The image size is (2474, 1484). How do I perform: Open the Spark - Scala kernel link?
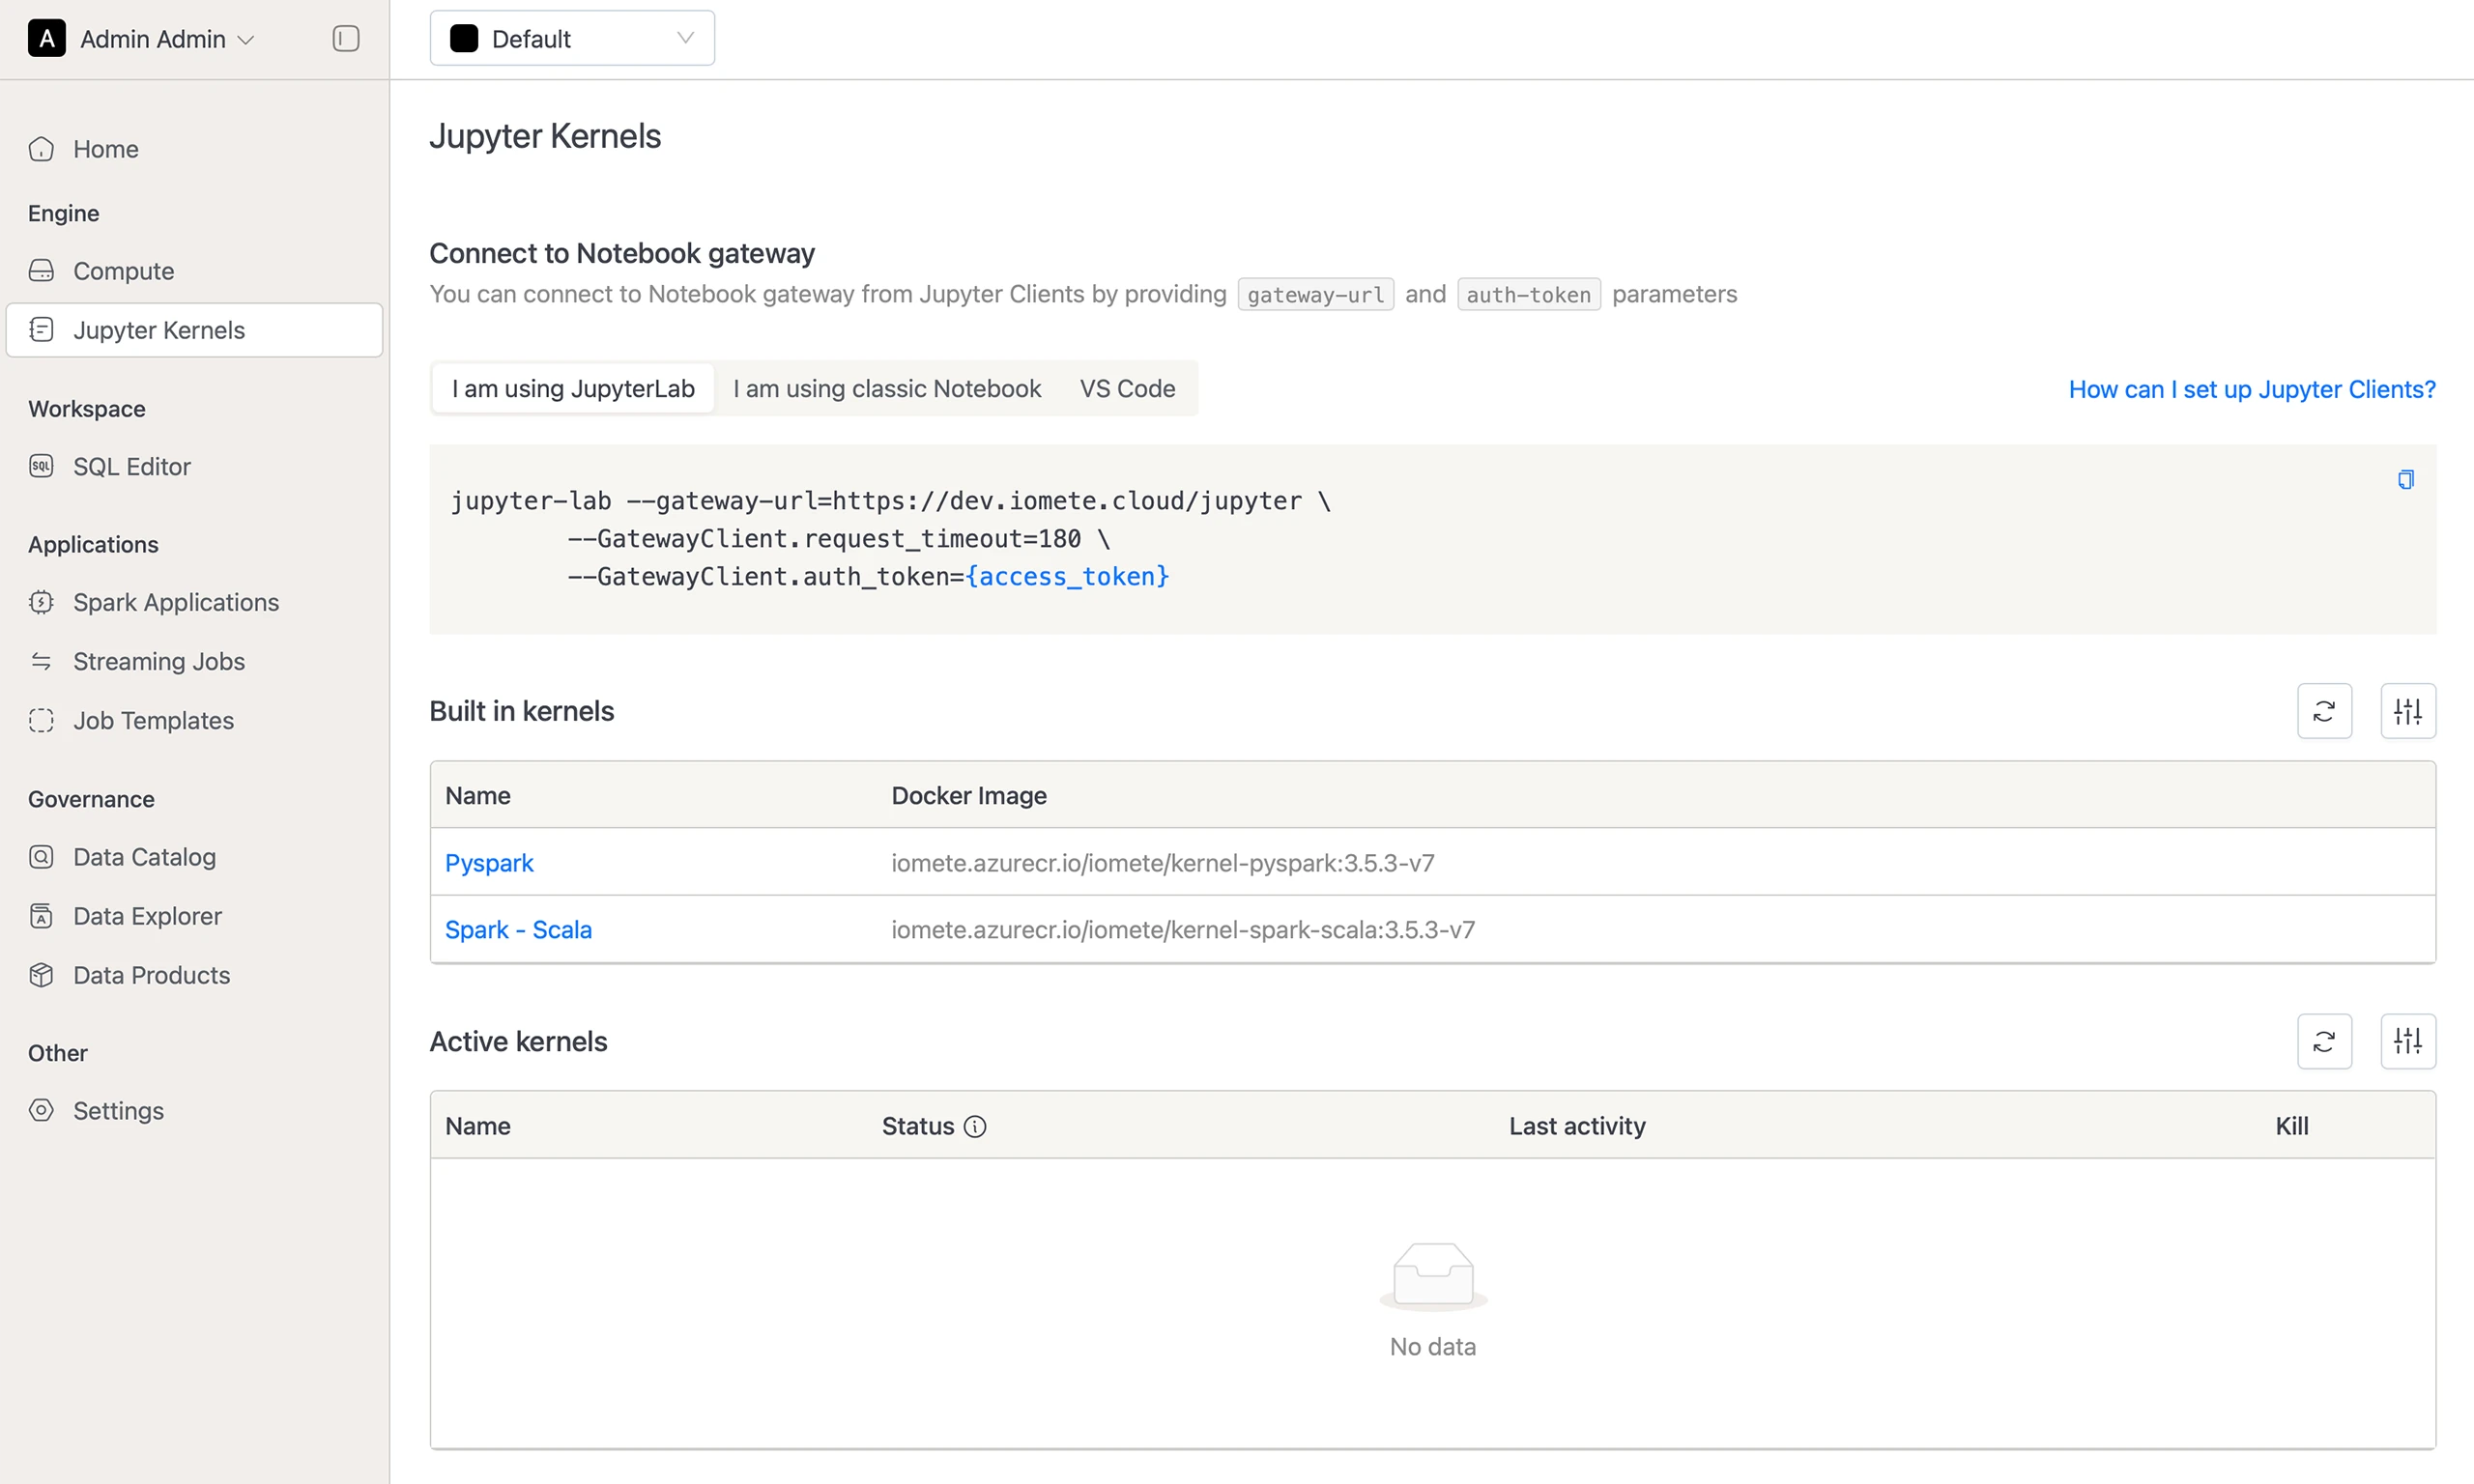click(518, 929)
